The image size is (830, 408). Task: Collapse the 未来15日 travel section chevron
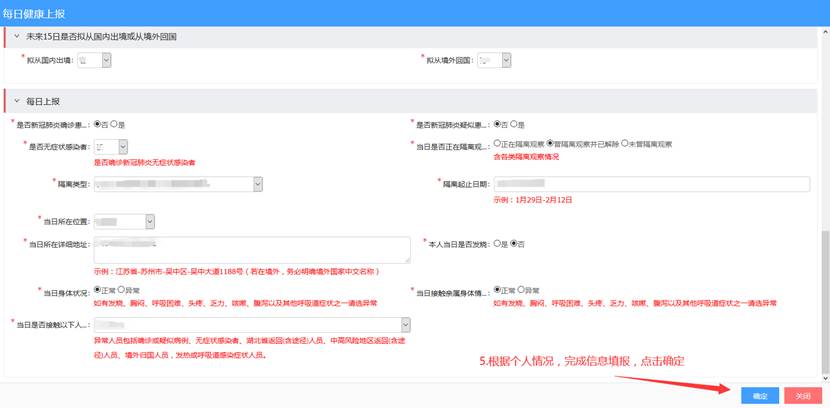pos(17,36)
